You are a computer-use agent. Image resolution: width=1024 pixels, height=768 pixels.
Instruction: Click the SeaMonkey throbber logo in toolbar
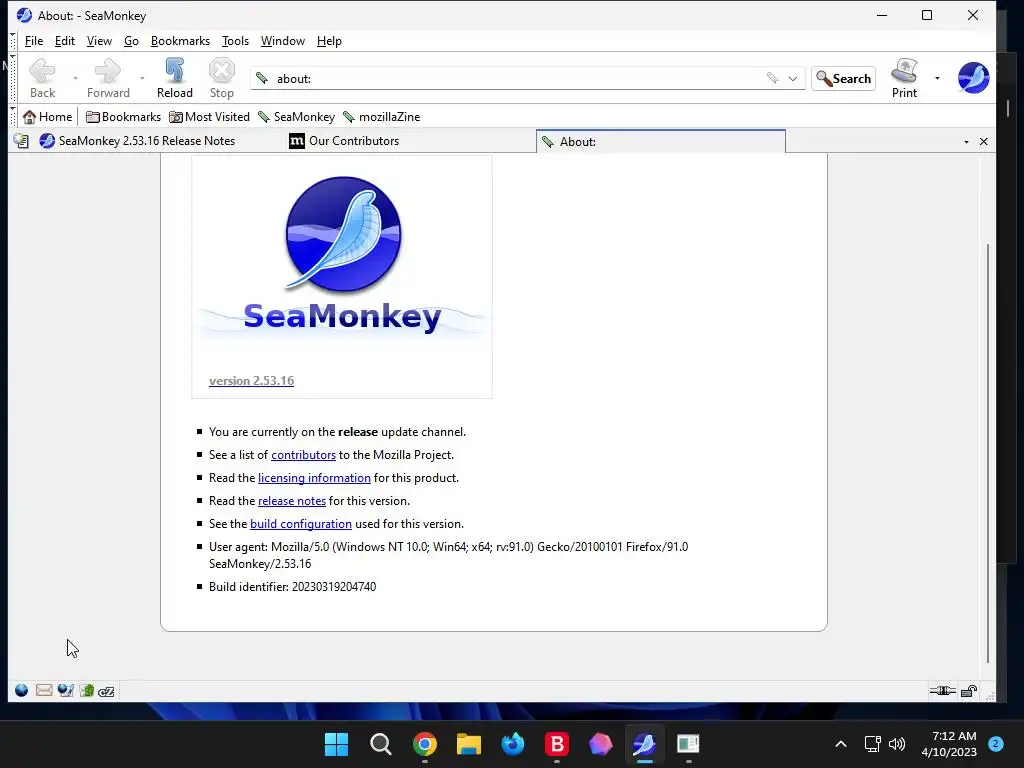coord(973,78)
